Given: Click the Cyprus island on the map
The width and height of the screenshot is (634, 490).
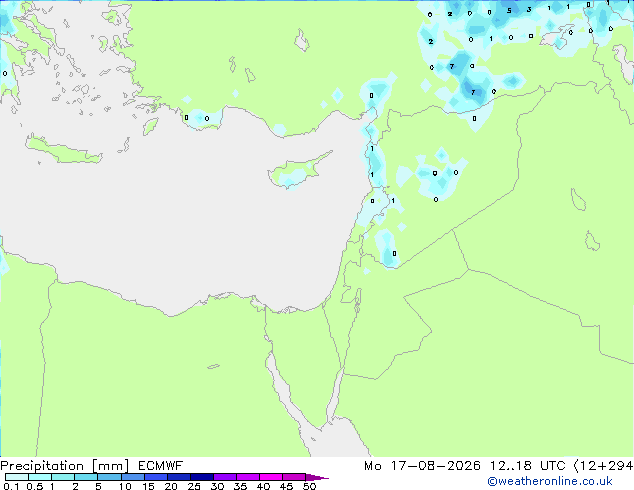Looking at the screenshot, I should (x=297, y=172).
